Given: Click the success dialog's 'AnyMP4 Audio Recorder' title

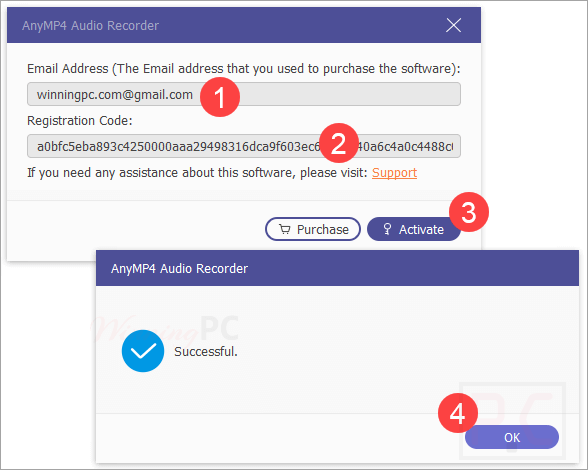Looking at the screenshot, I should pyautogui.click(x=179, y=269).
